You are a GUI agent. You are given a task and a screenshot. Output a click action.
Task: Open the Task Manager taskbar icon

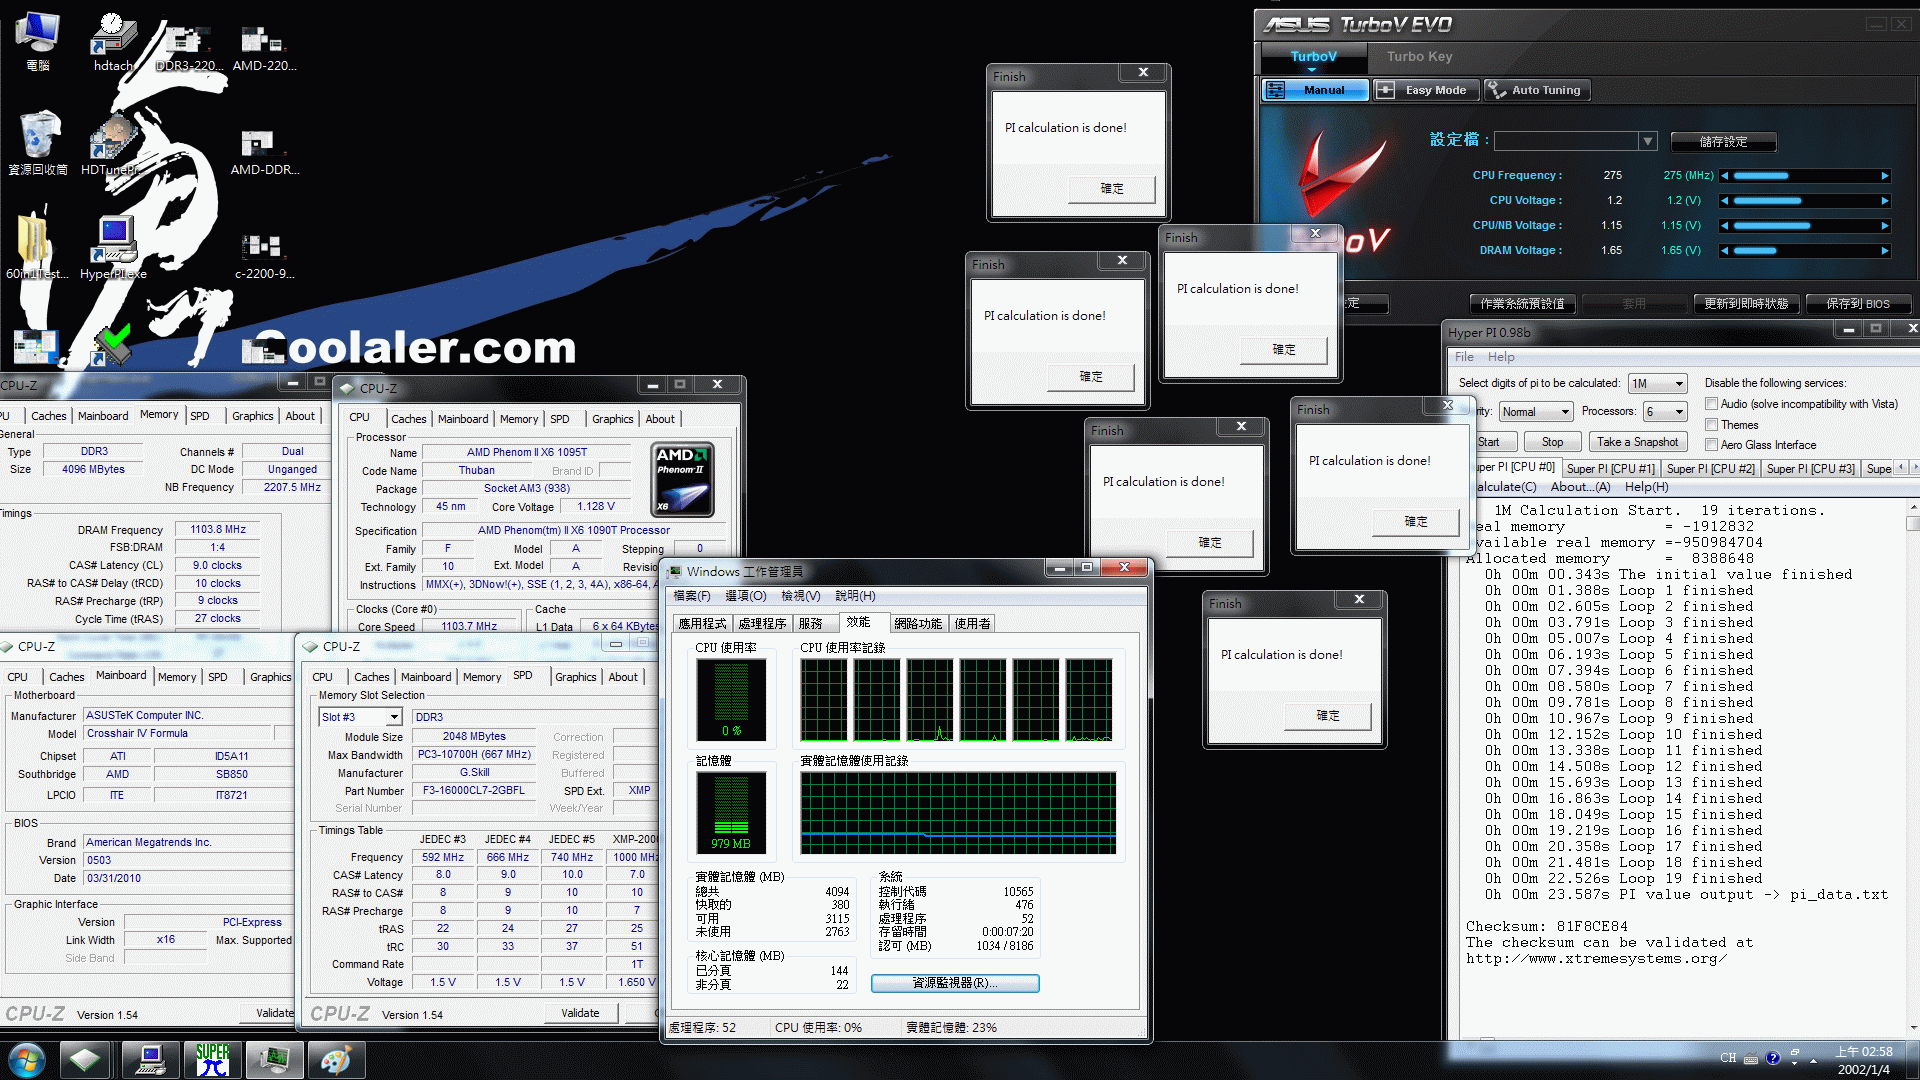[273, 1060]
